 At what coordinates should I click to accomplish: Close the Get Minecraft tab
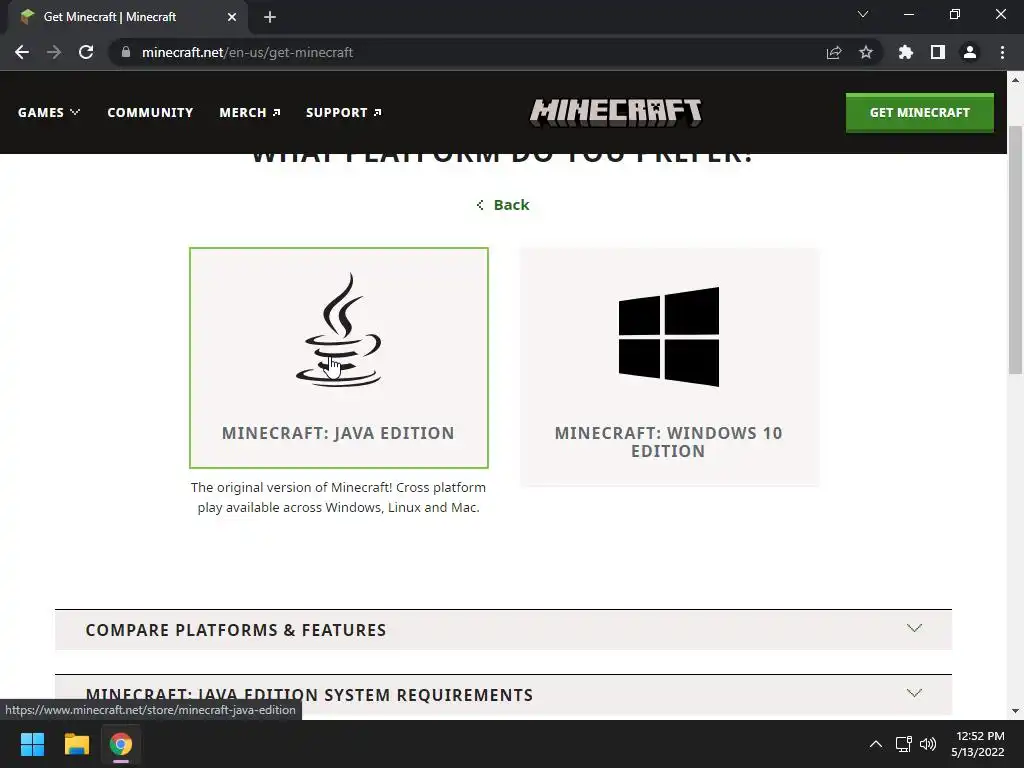(x=232, y=17)
